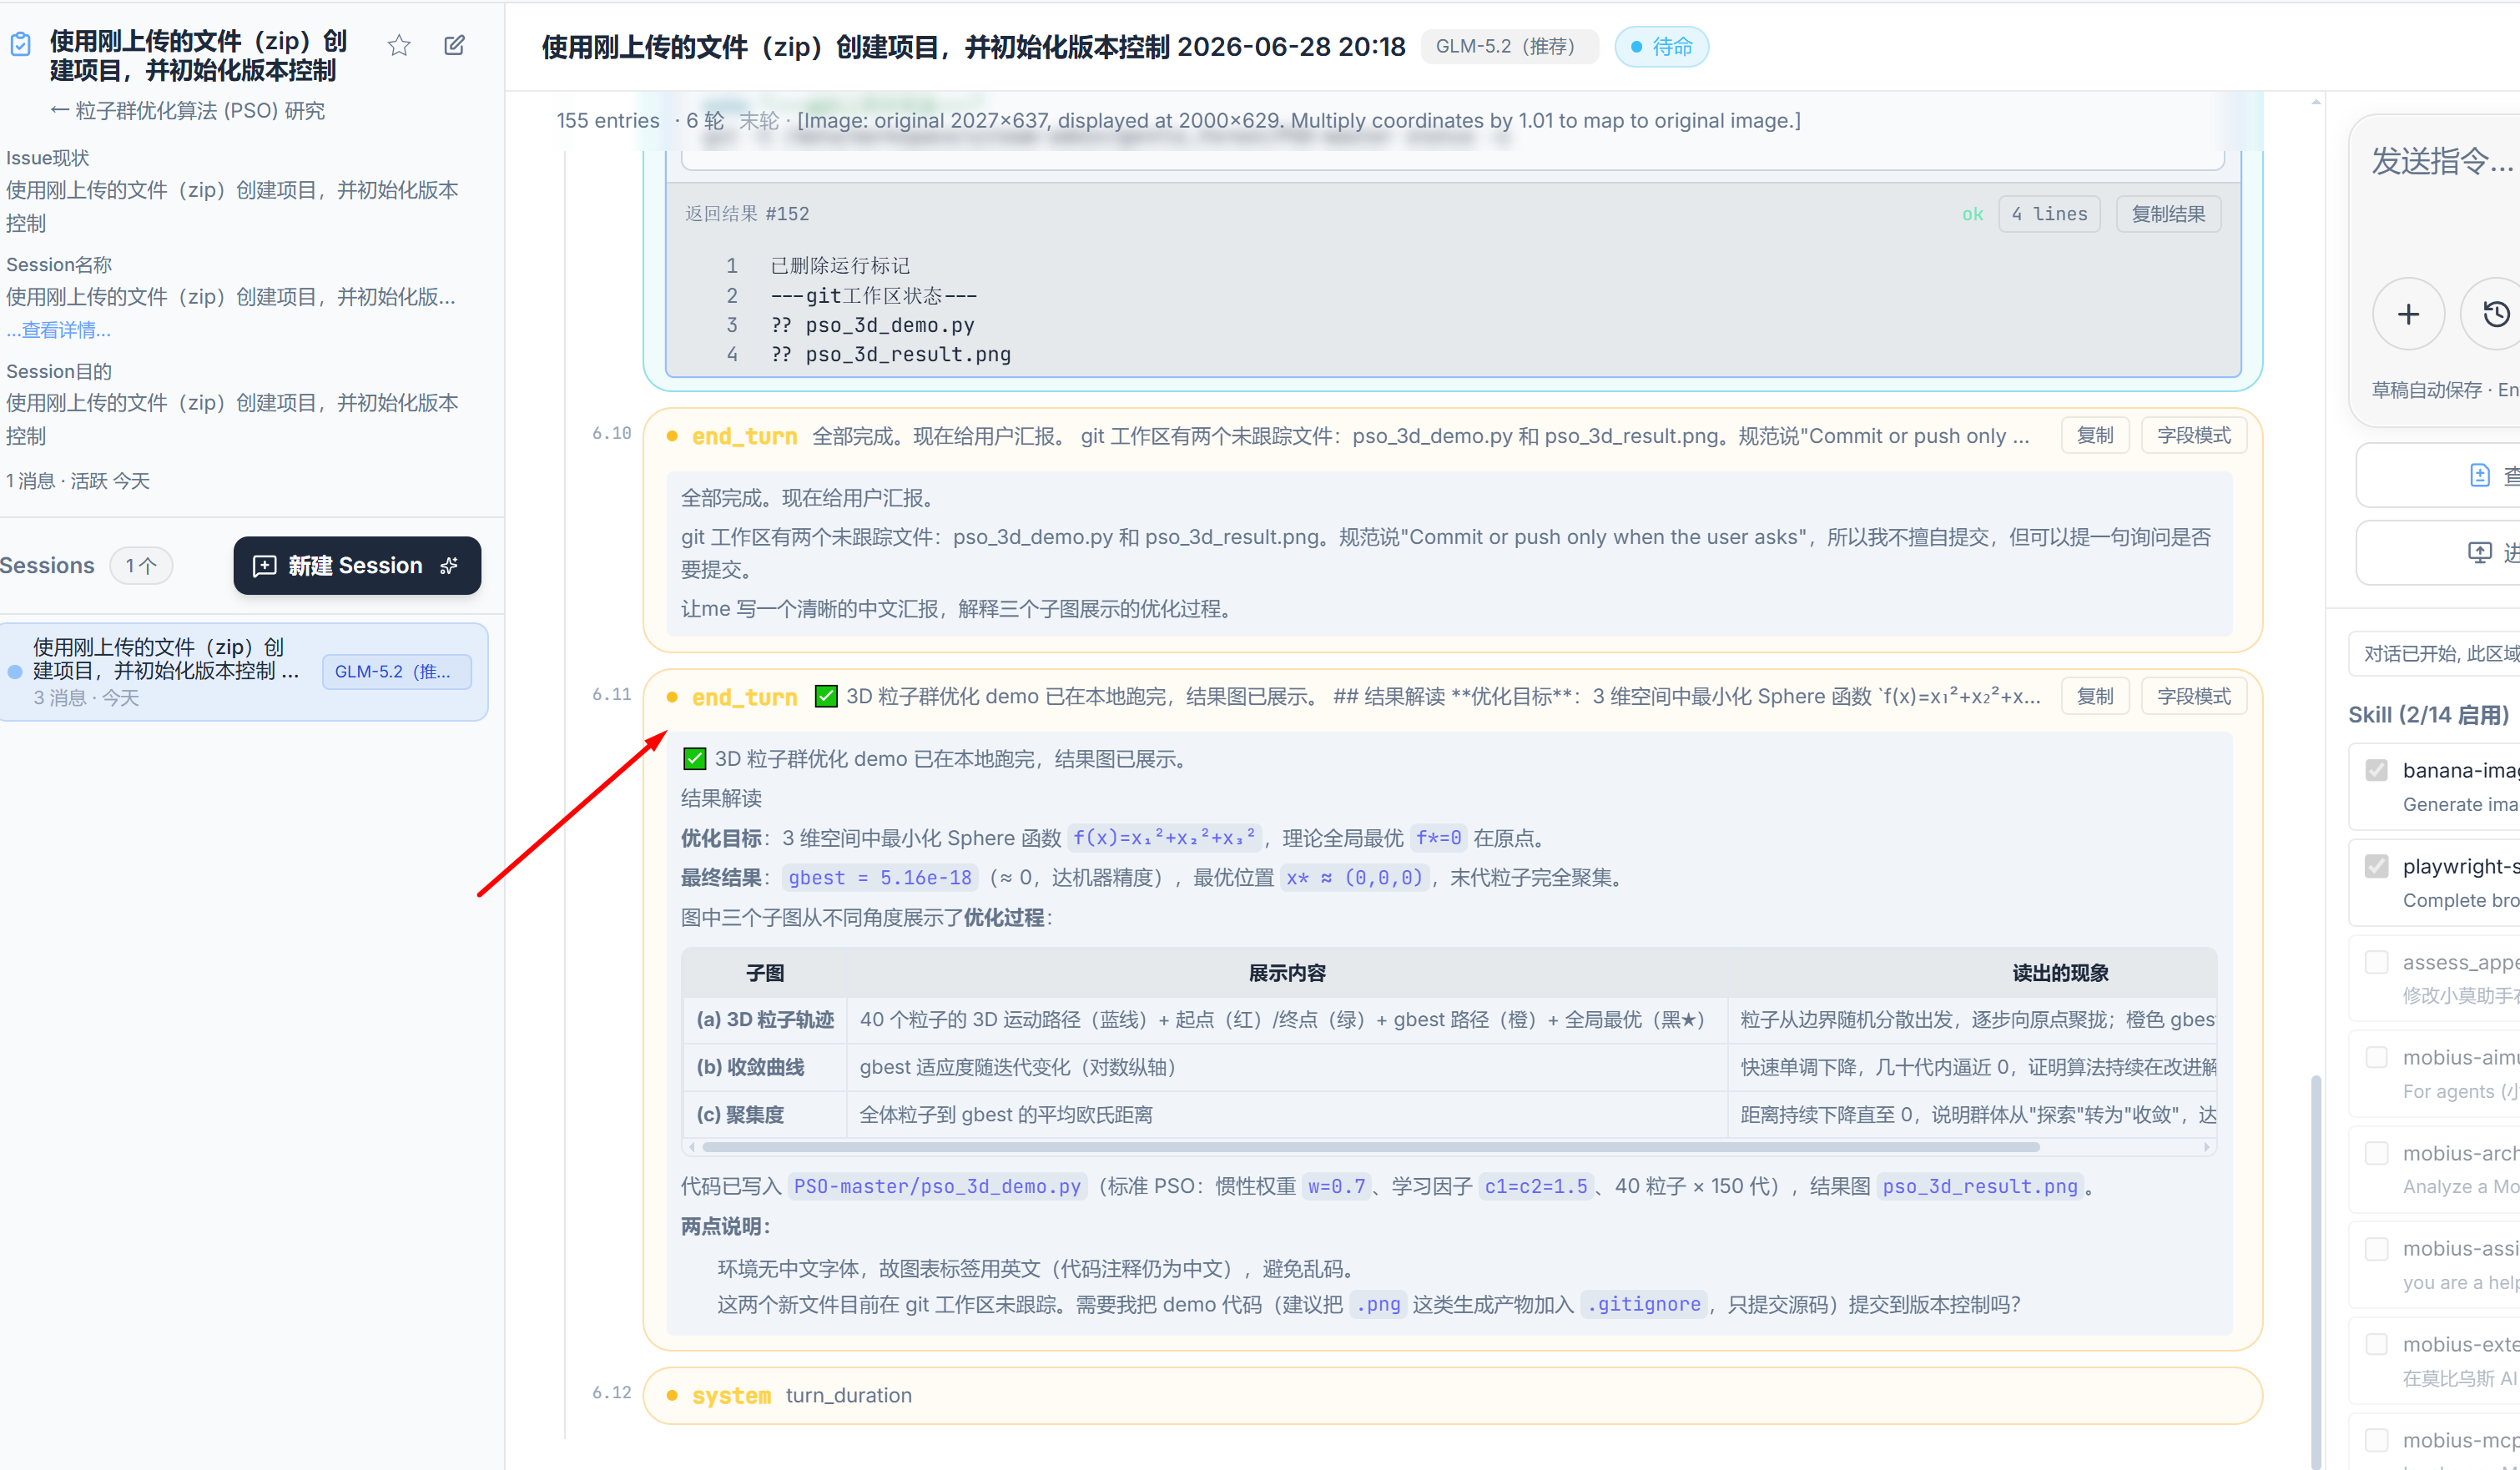Click the 复制结果 button
This screenshot has height=1470, width=2520.
pos(2168,214)
